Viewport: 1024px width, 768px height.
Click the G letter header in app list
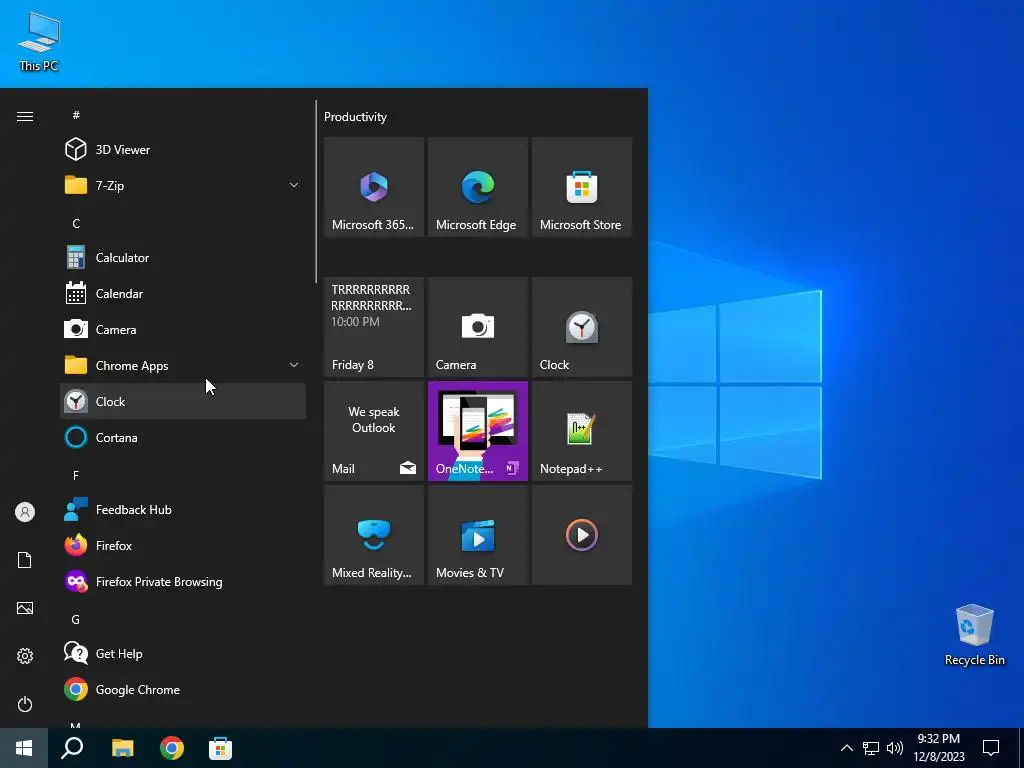(x=76, y=619)
